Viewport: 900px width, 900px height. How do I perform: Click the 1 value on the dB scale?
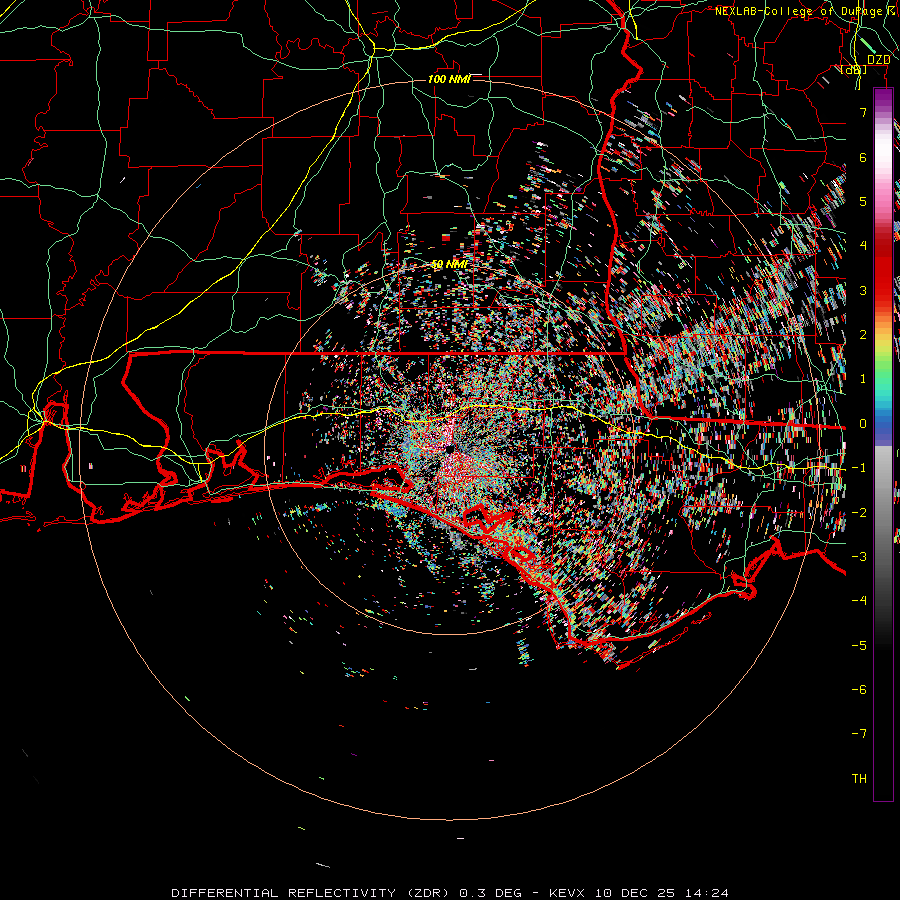pyautogui.click(x=863, y=379)
